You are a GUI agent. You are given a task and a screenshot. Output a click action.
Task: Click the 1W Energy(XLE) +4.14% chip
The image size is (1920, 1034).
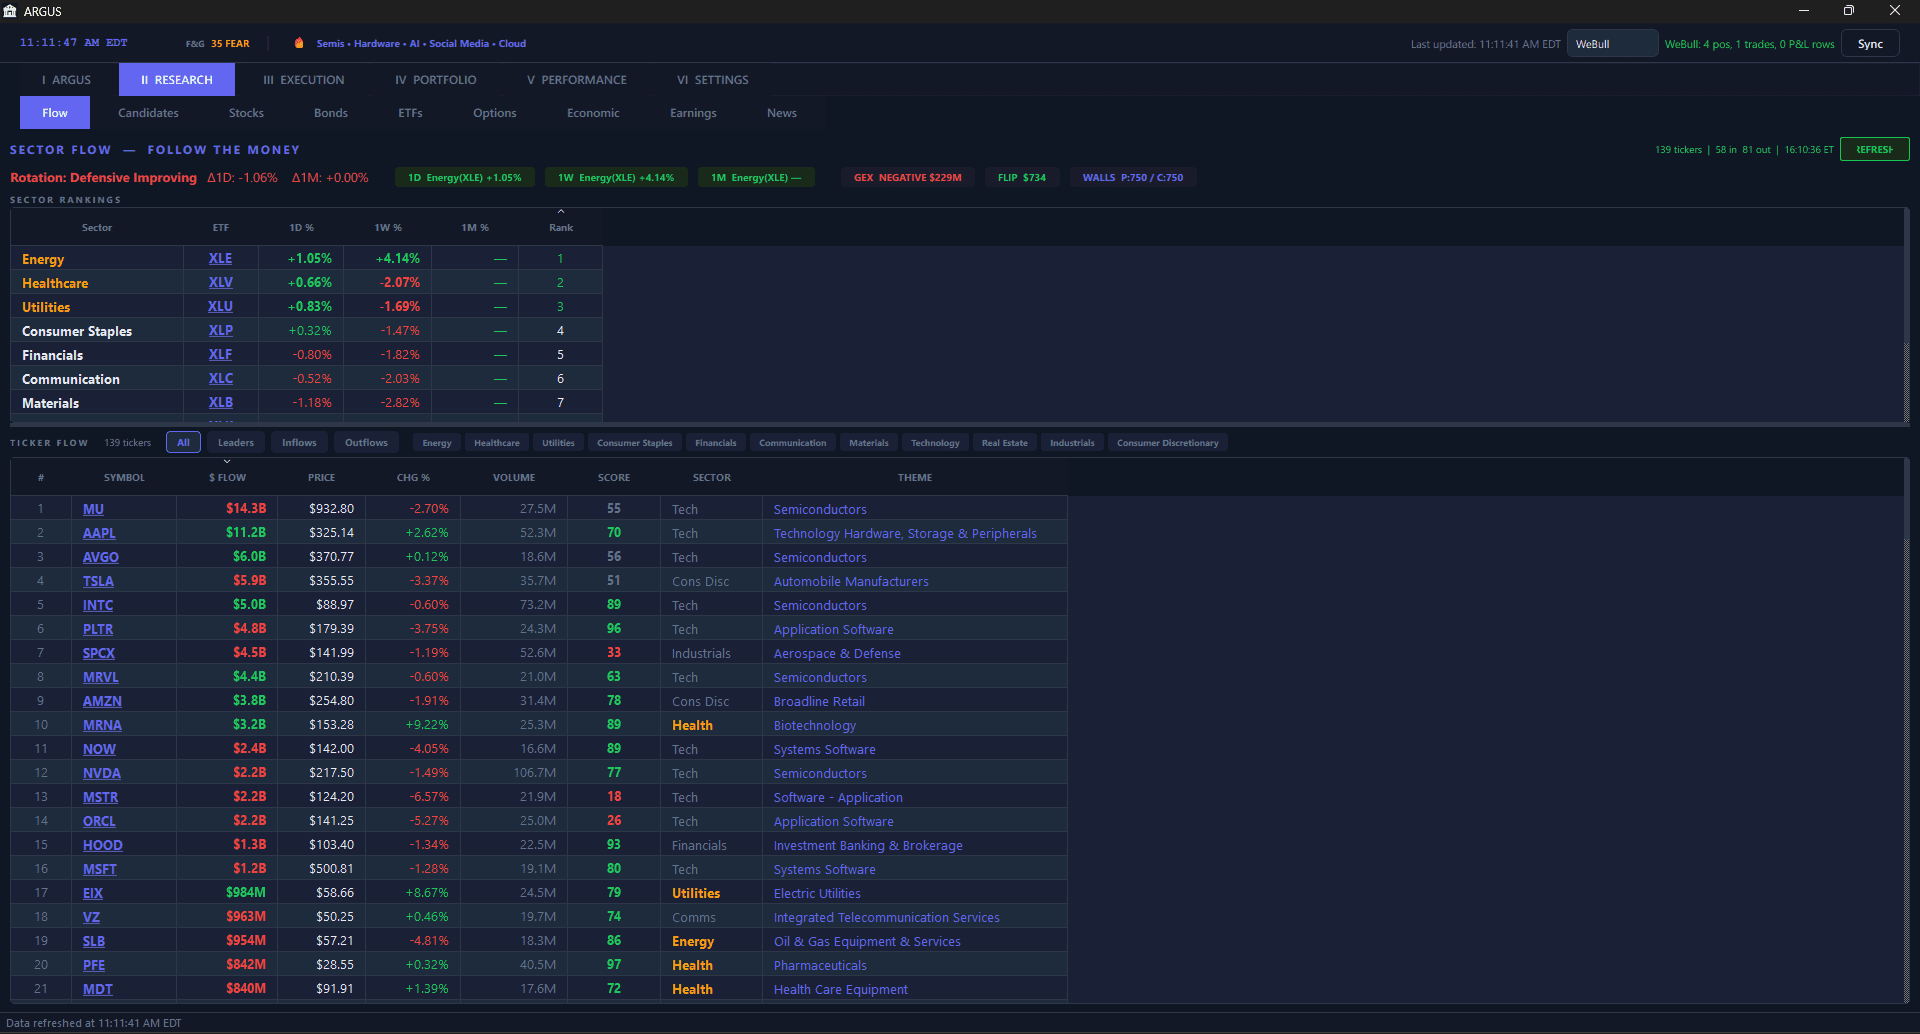pyautogui.click(x=616, y=178)
